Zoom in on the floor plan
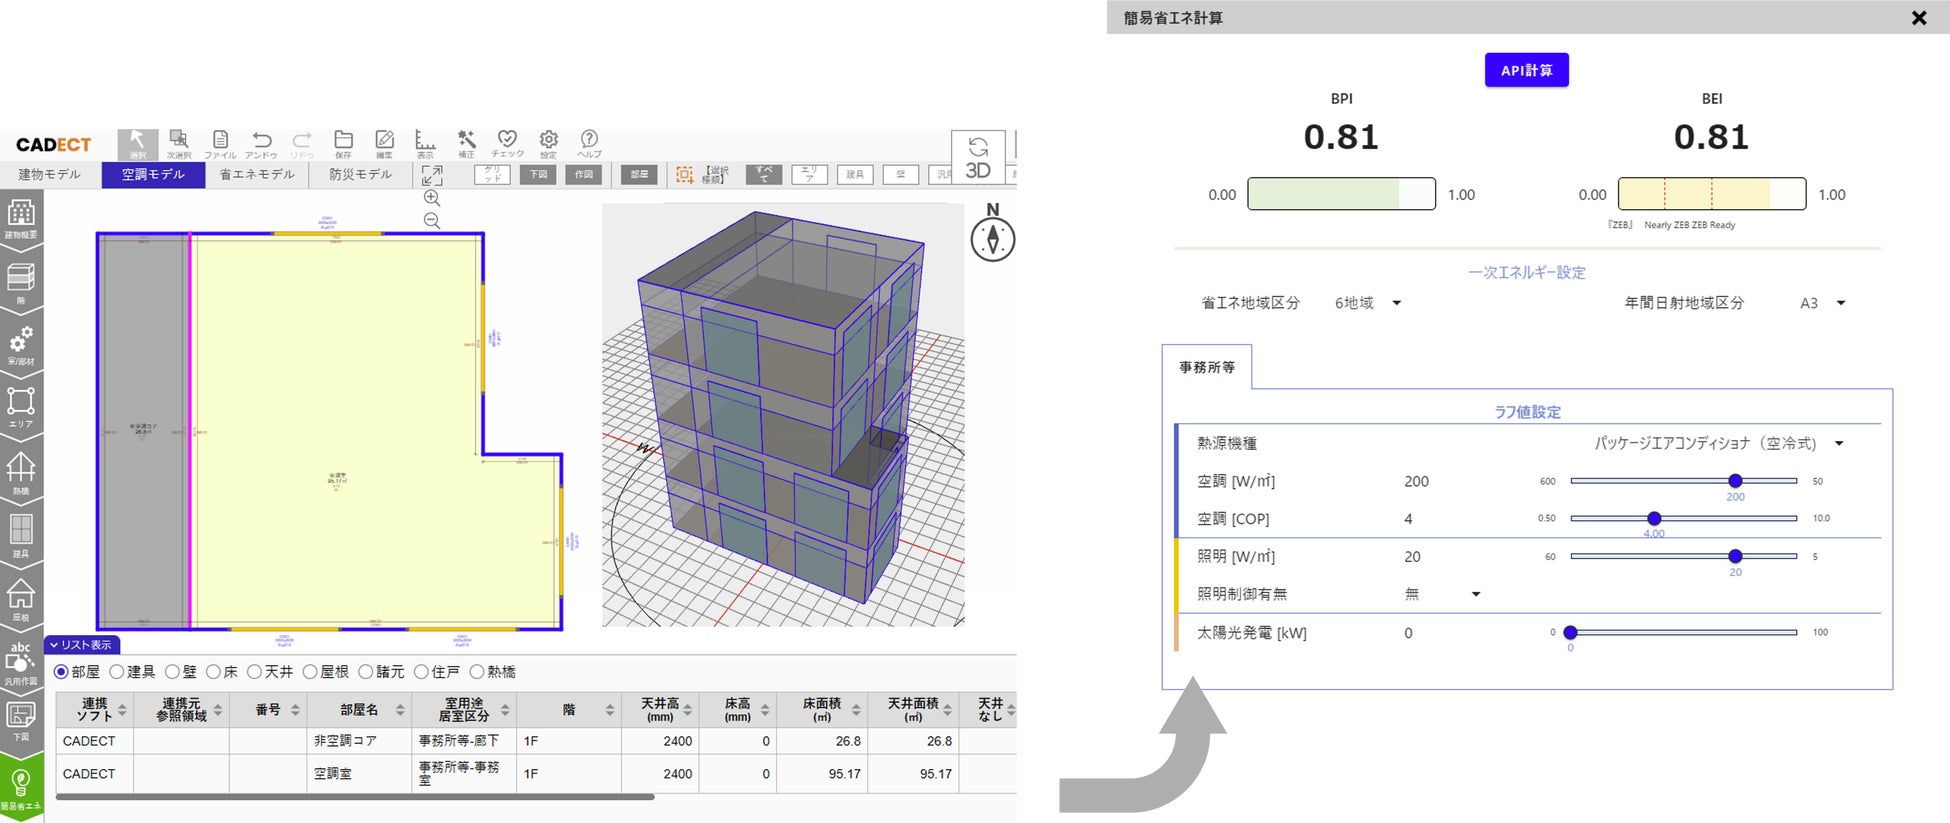 [x=432, y=198]
